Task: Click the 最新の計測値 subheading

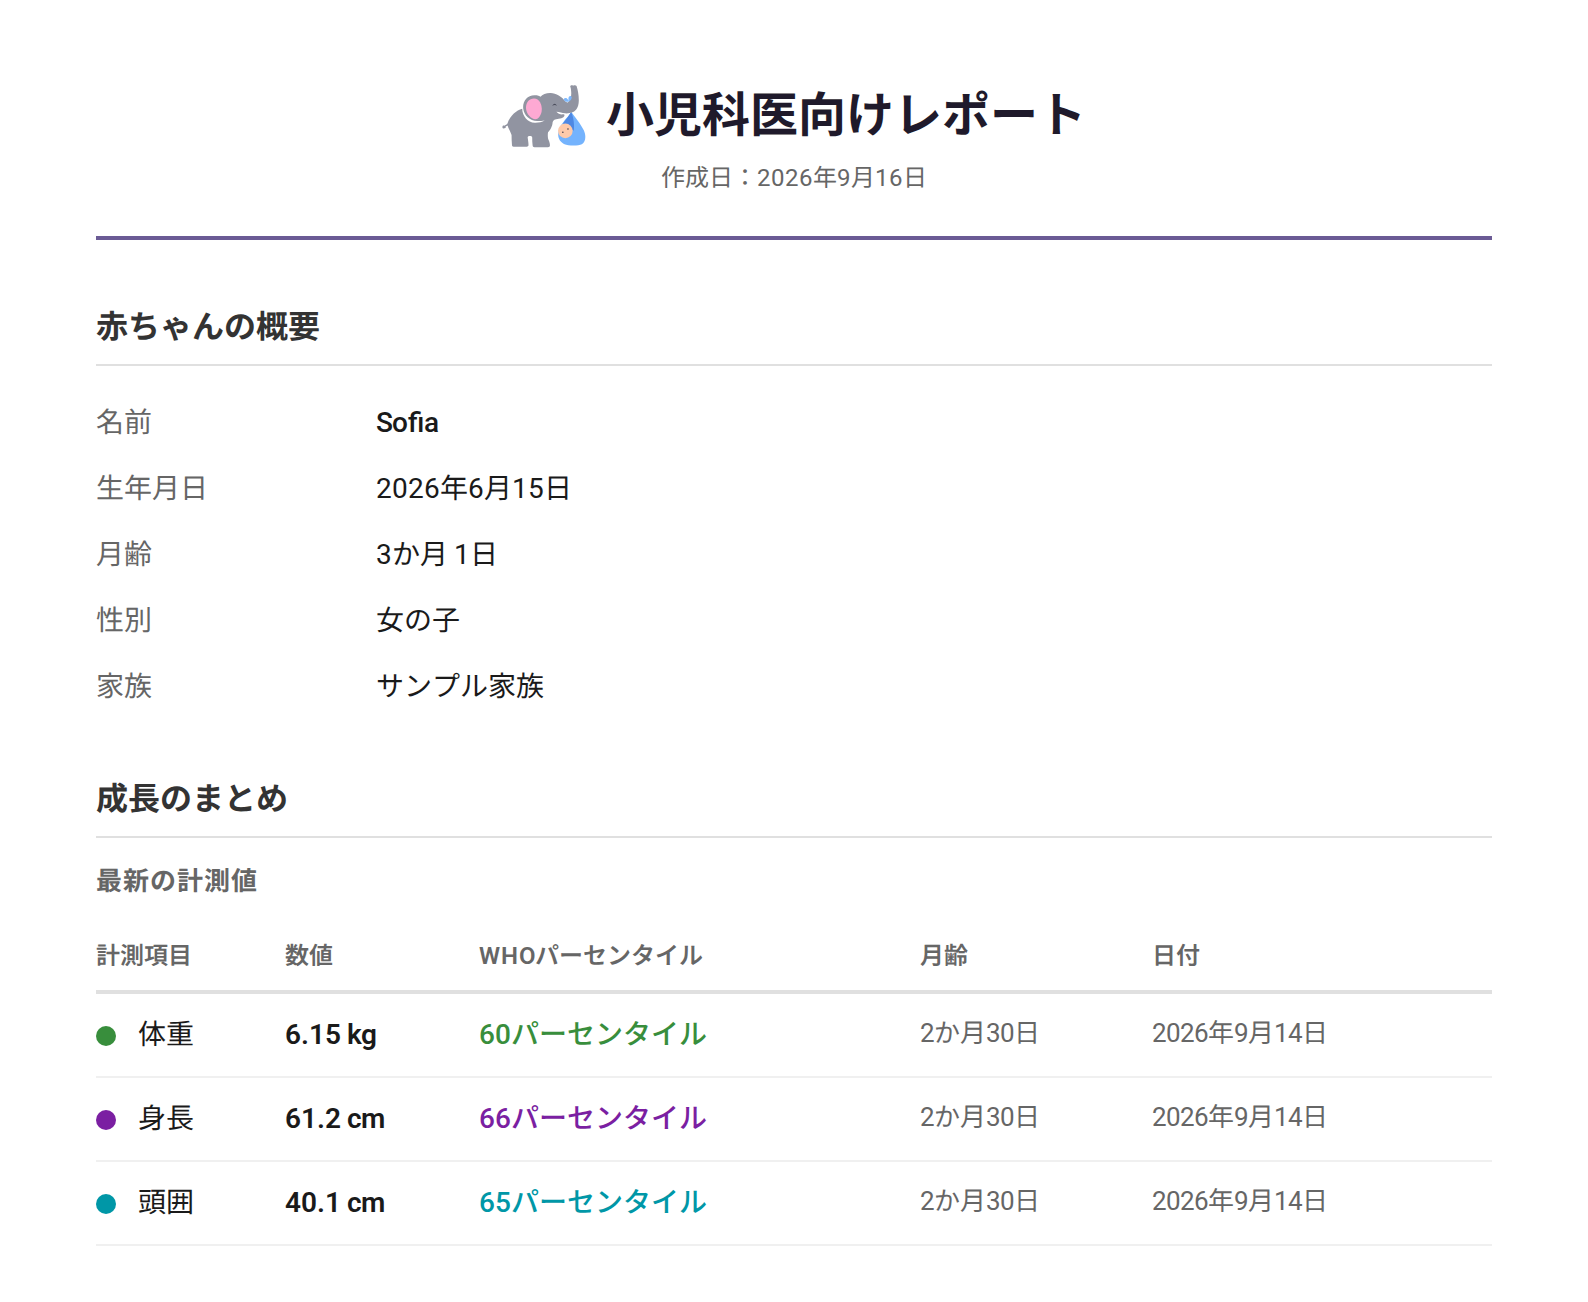Action: point(177,880)
